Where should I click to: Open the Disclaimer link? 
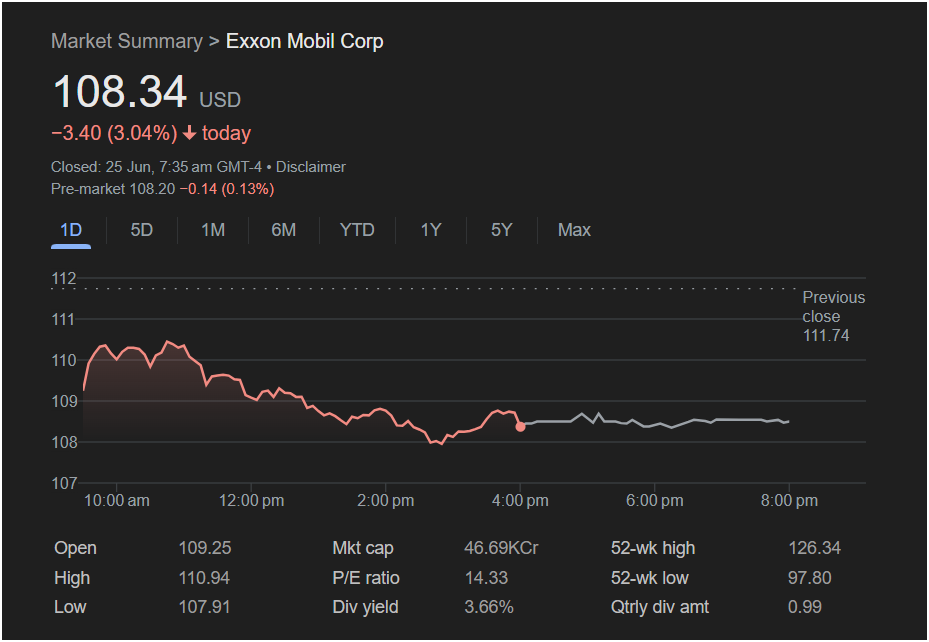(x=311, y=167)
